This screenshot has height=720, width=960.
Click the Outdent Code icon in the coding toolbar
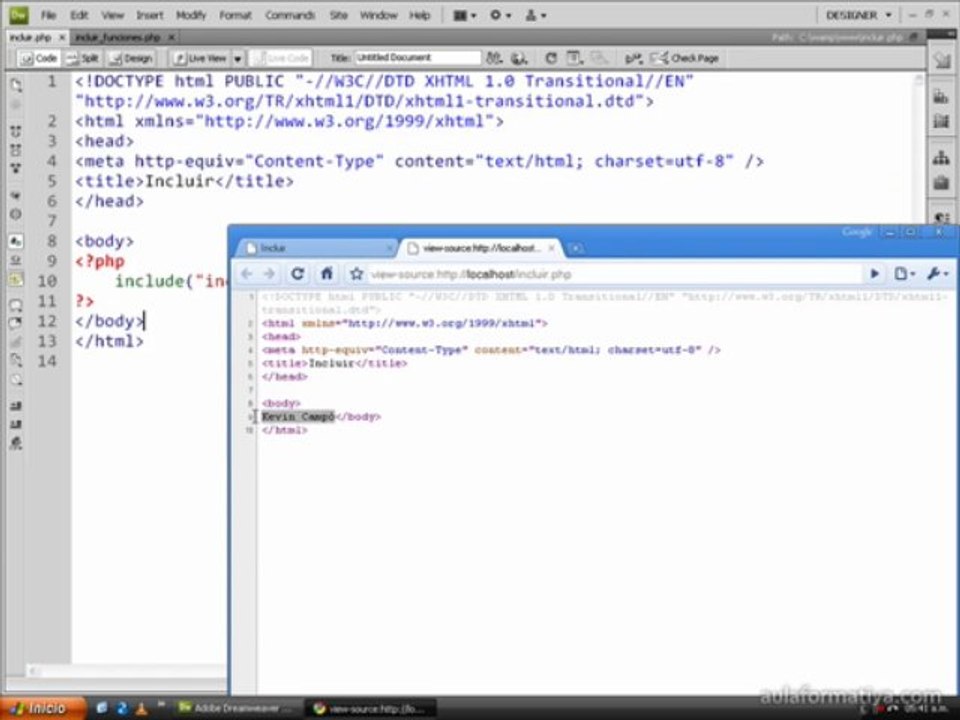16,424
